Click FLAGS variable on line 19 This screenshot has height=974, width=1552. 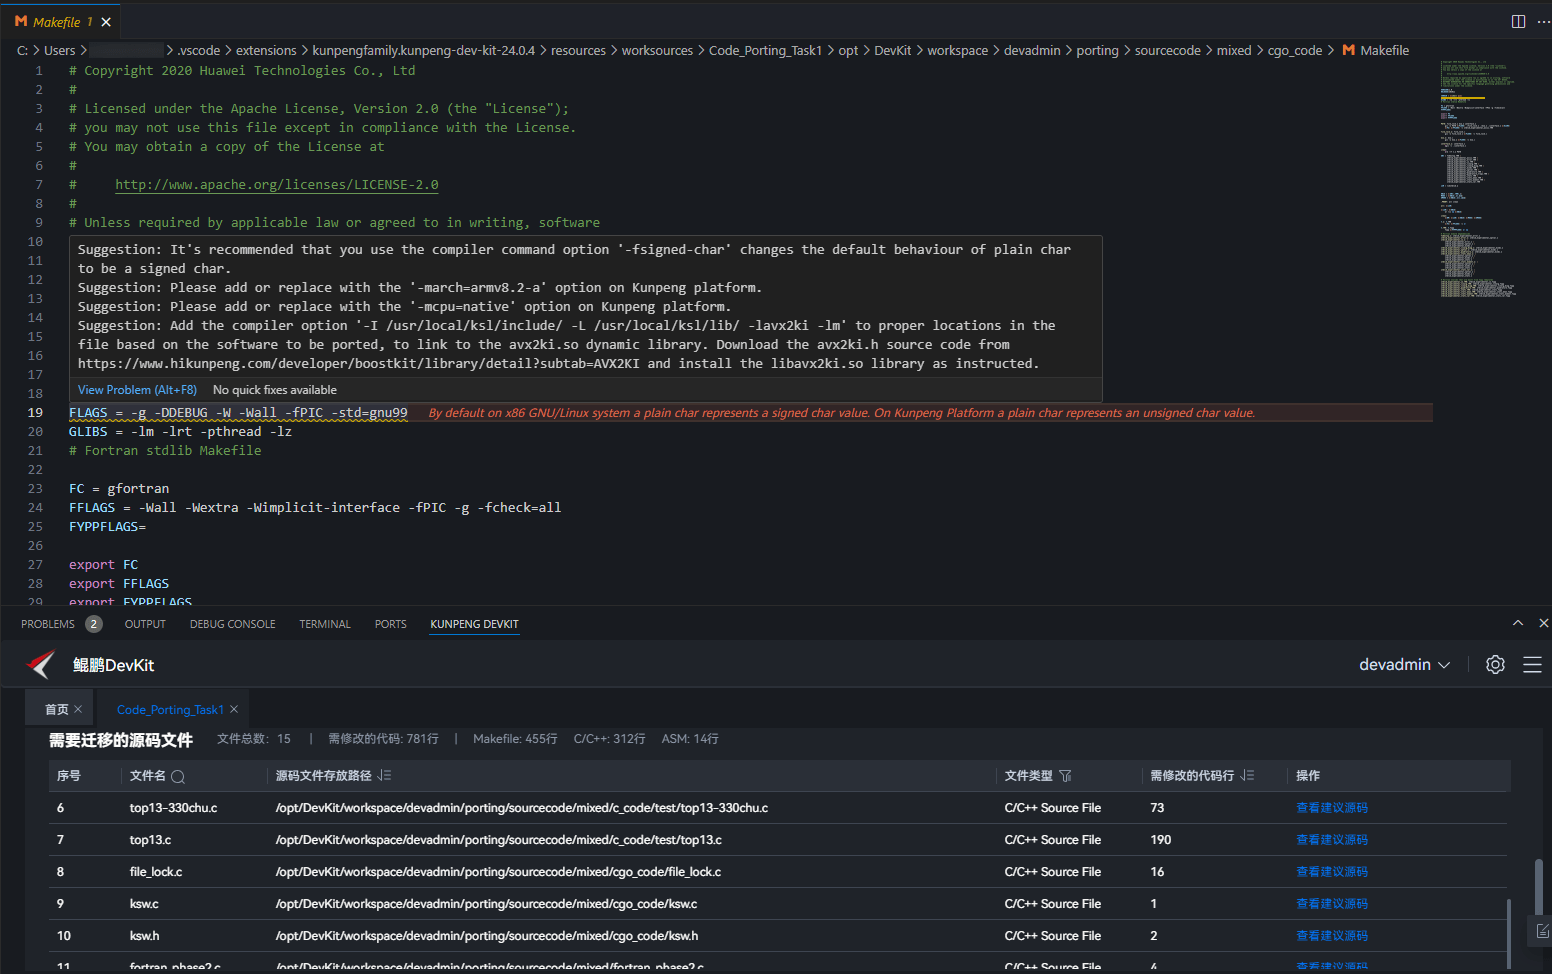[88, 412]
